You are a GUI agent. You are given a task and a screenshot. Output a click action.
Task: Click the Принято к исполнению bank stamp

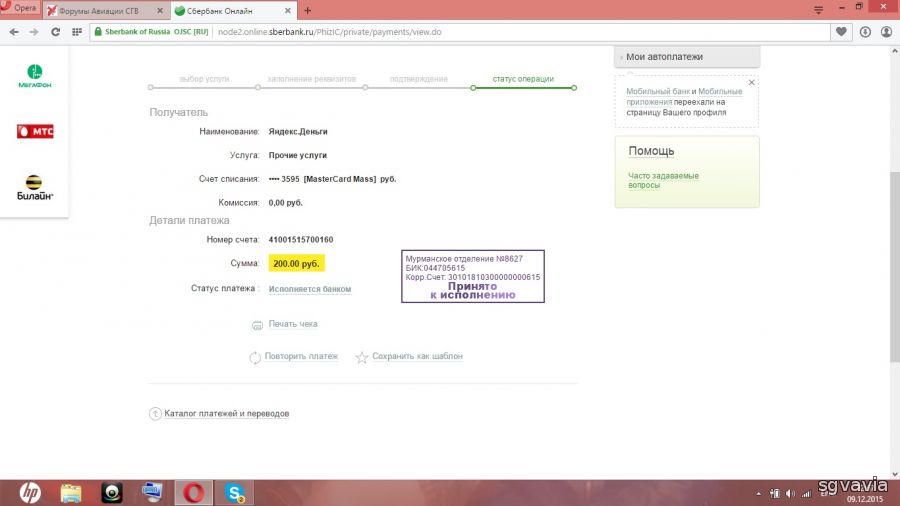click(x=472, y=277)
